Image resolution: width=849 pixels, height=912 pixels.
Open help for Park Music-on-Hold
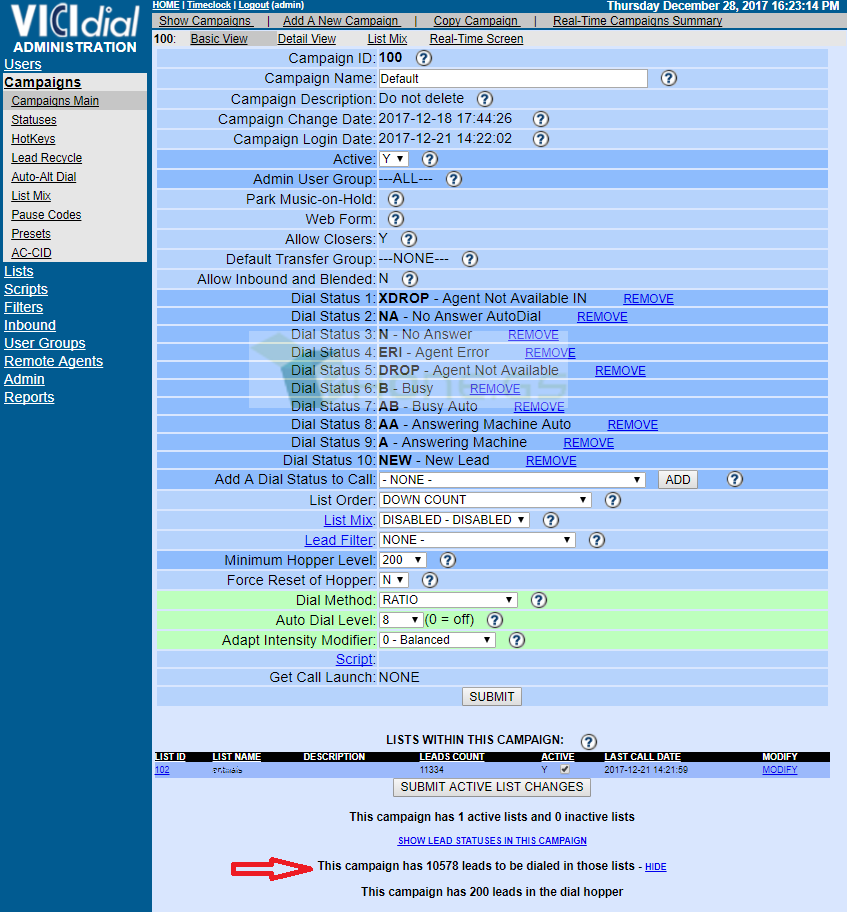(x=395, y=199)
